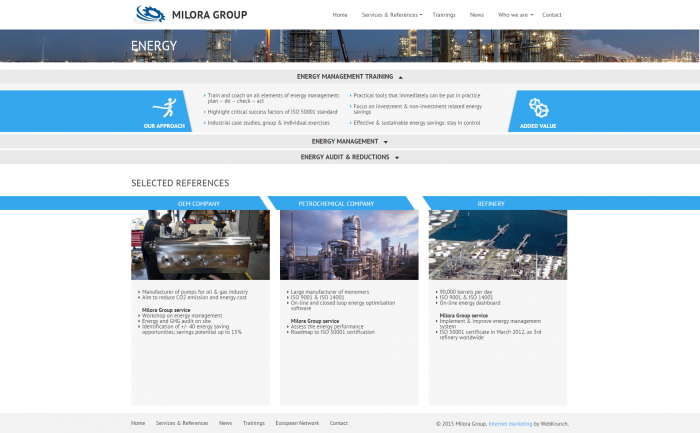Expand the Energy Audit & Reductions section
Viewport: 700px width, 433px height.
[x=350, y=157]
